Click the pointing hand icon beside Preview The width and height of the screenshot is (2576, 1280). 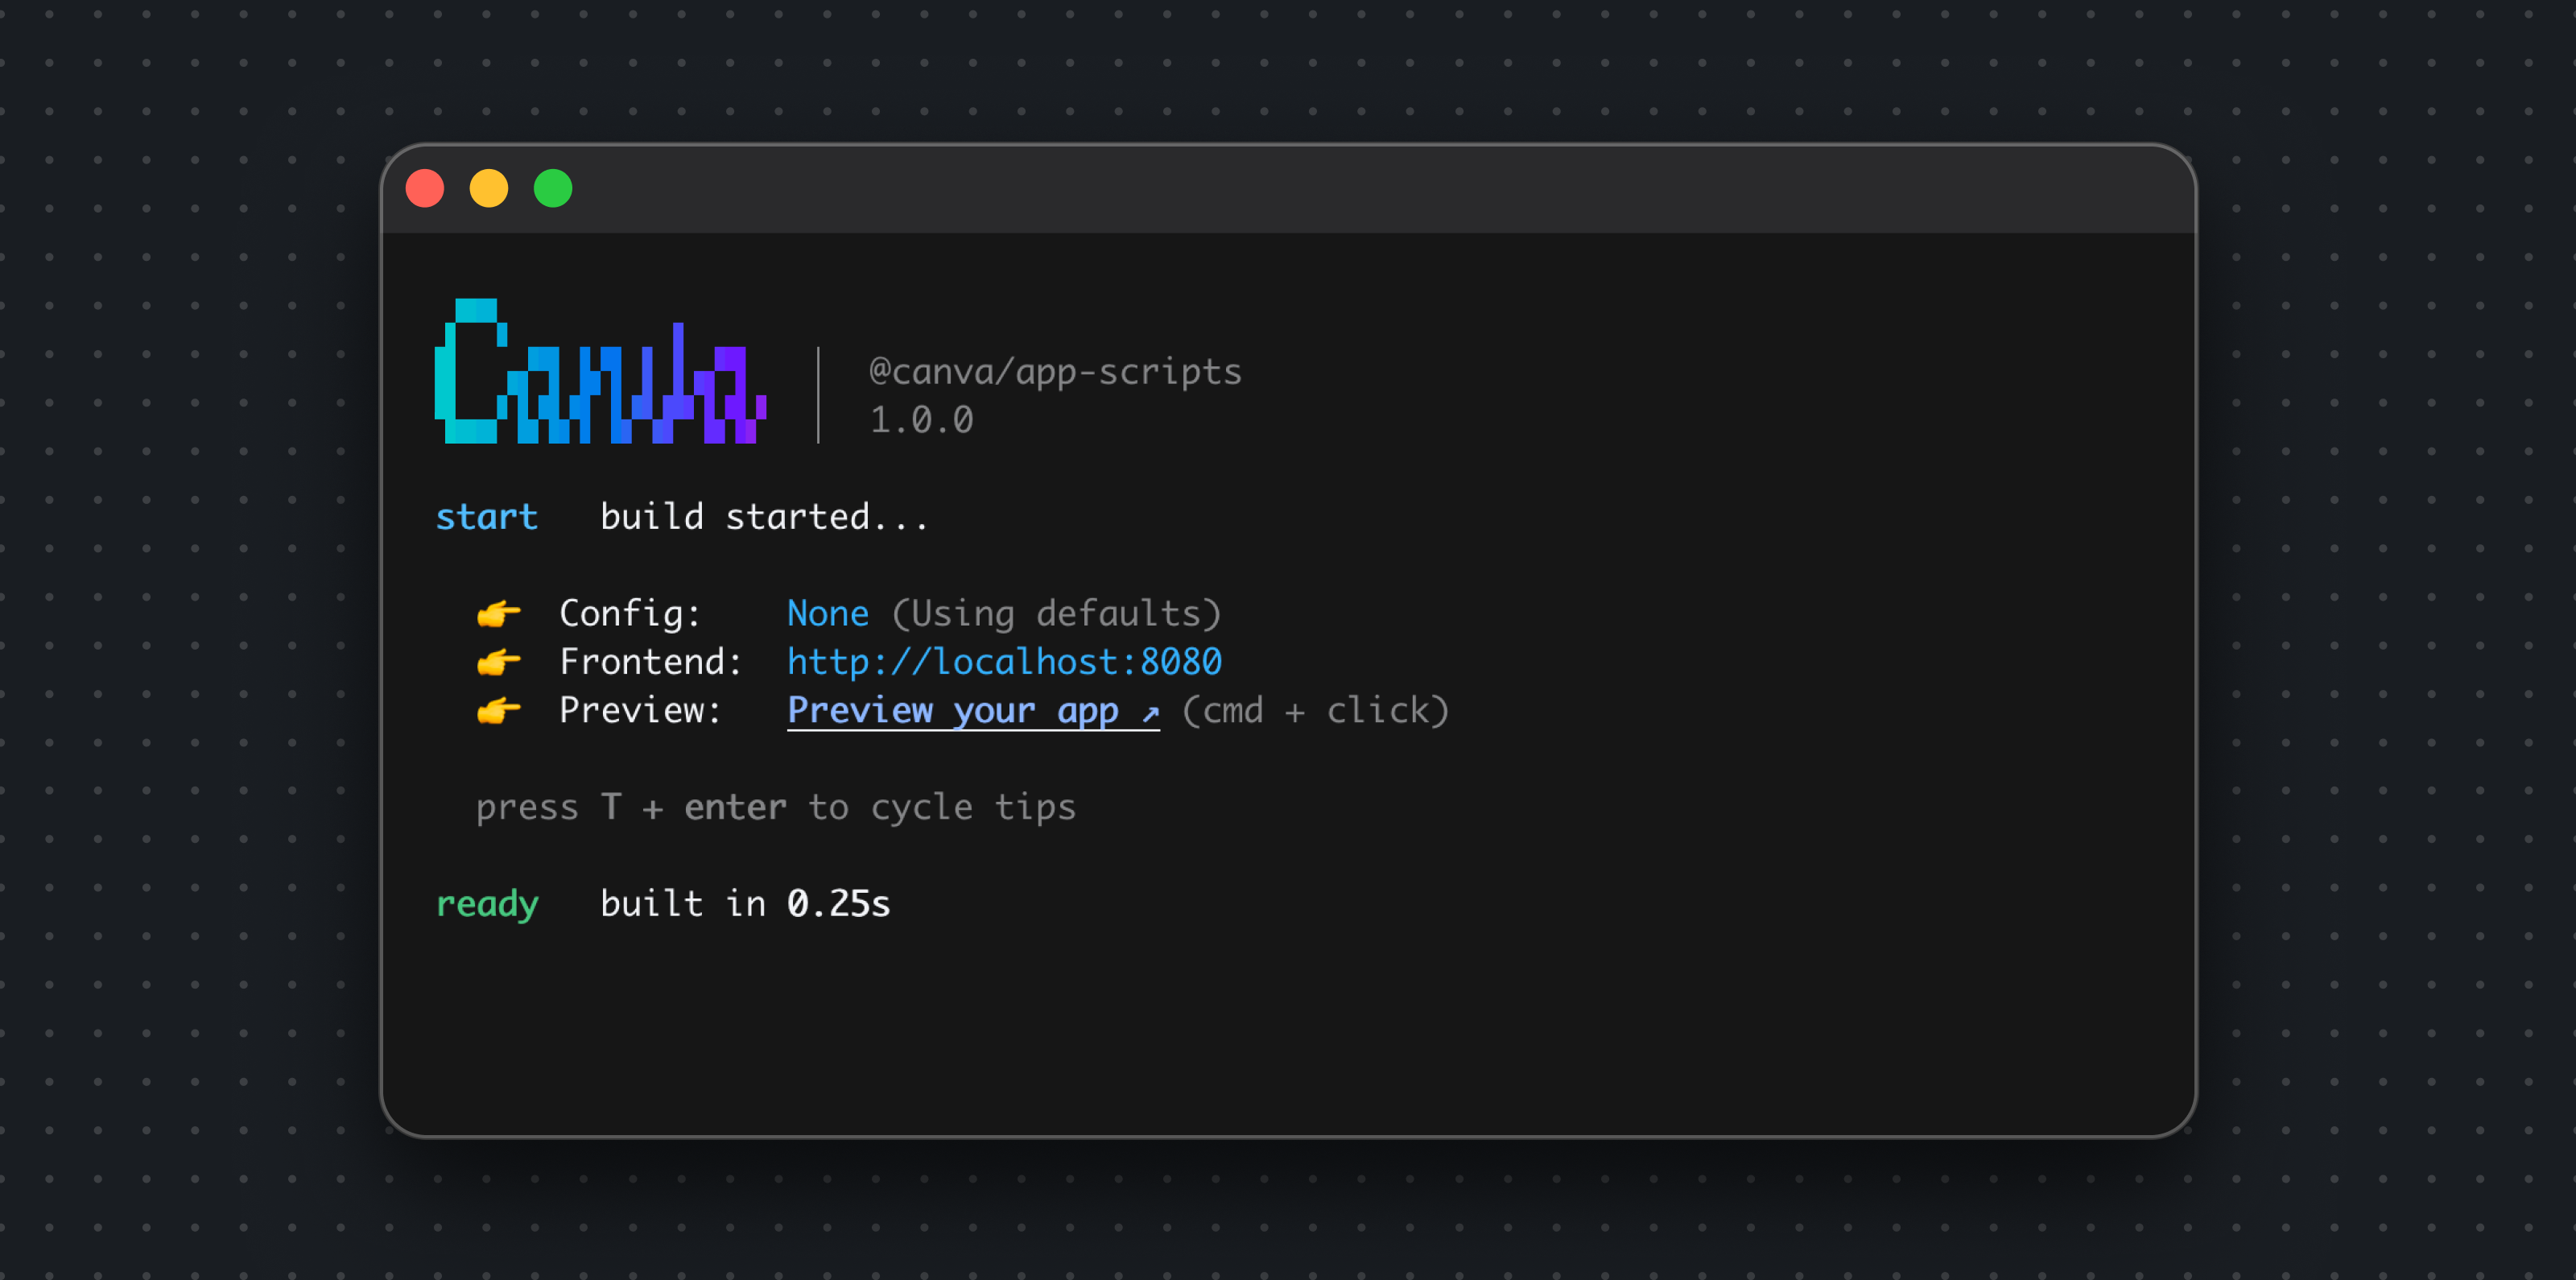tap(498, 710)
